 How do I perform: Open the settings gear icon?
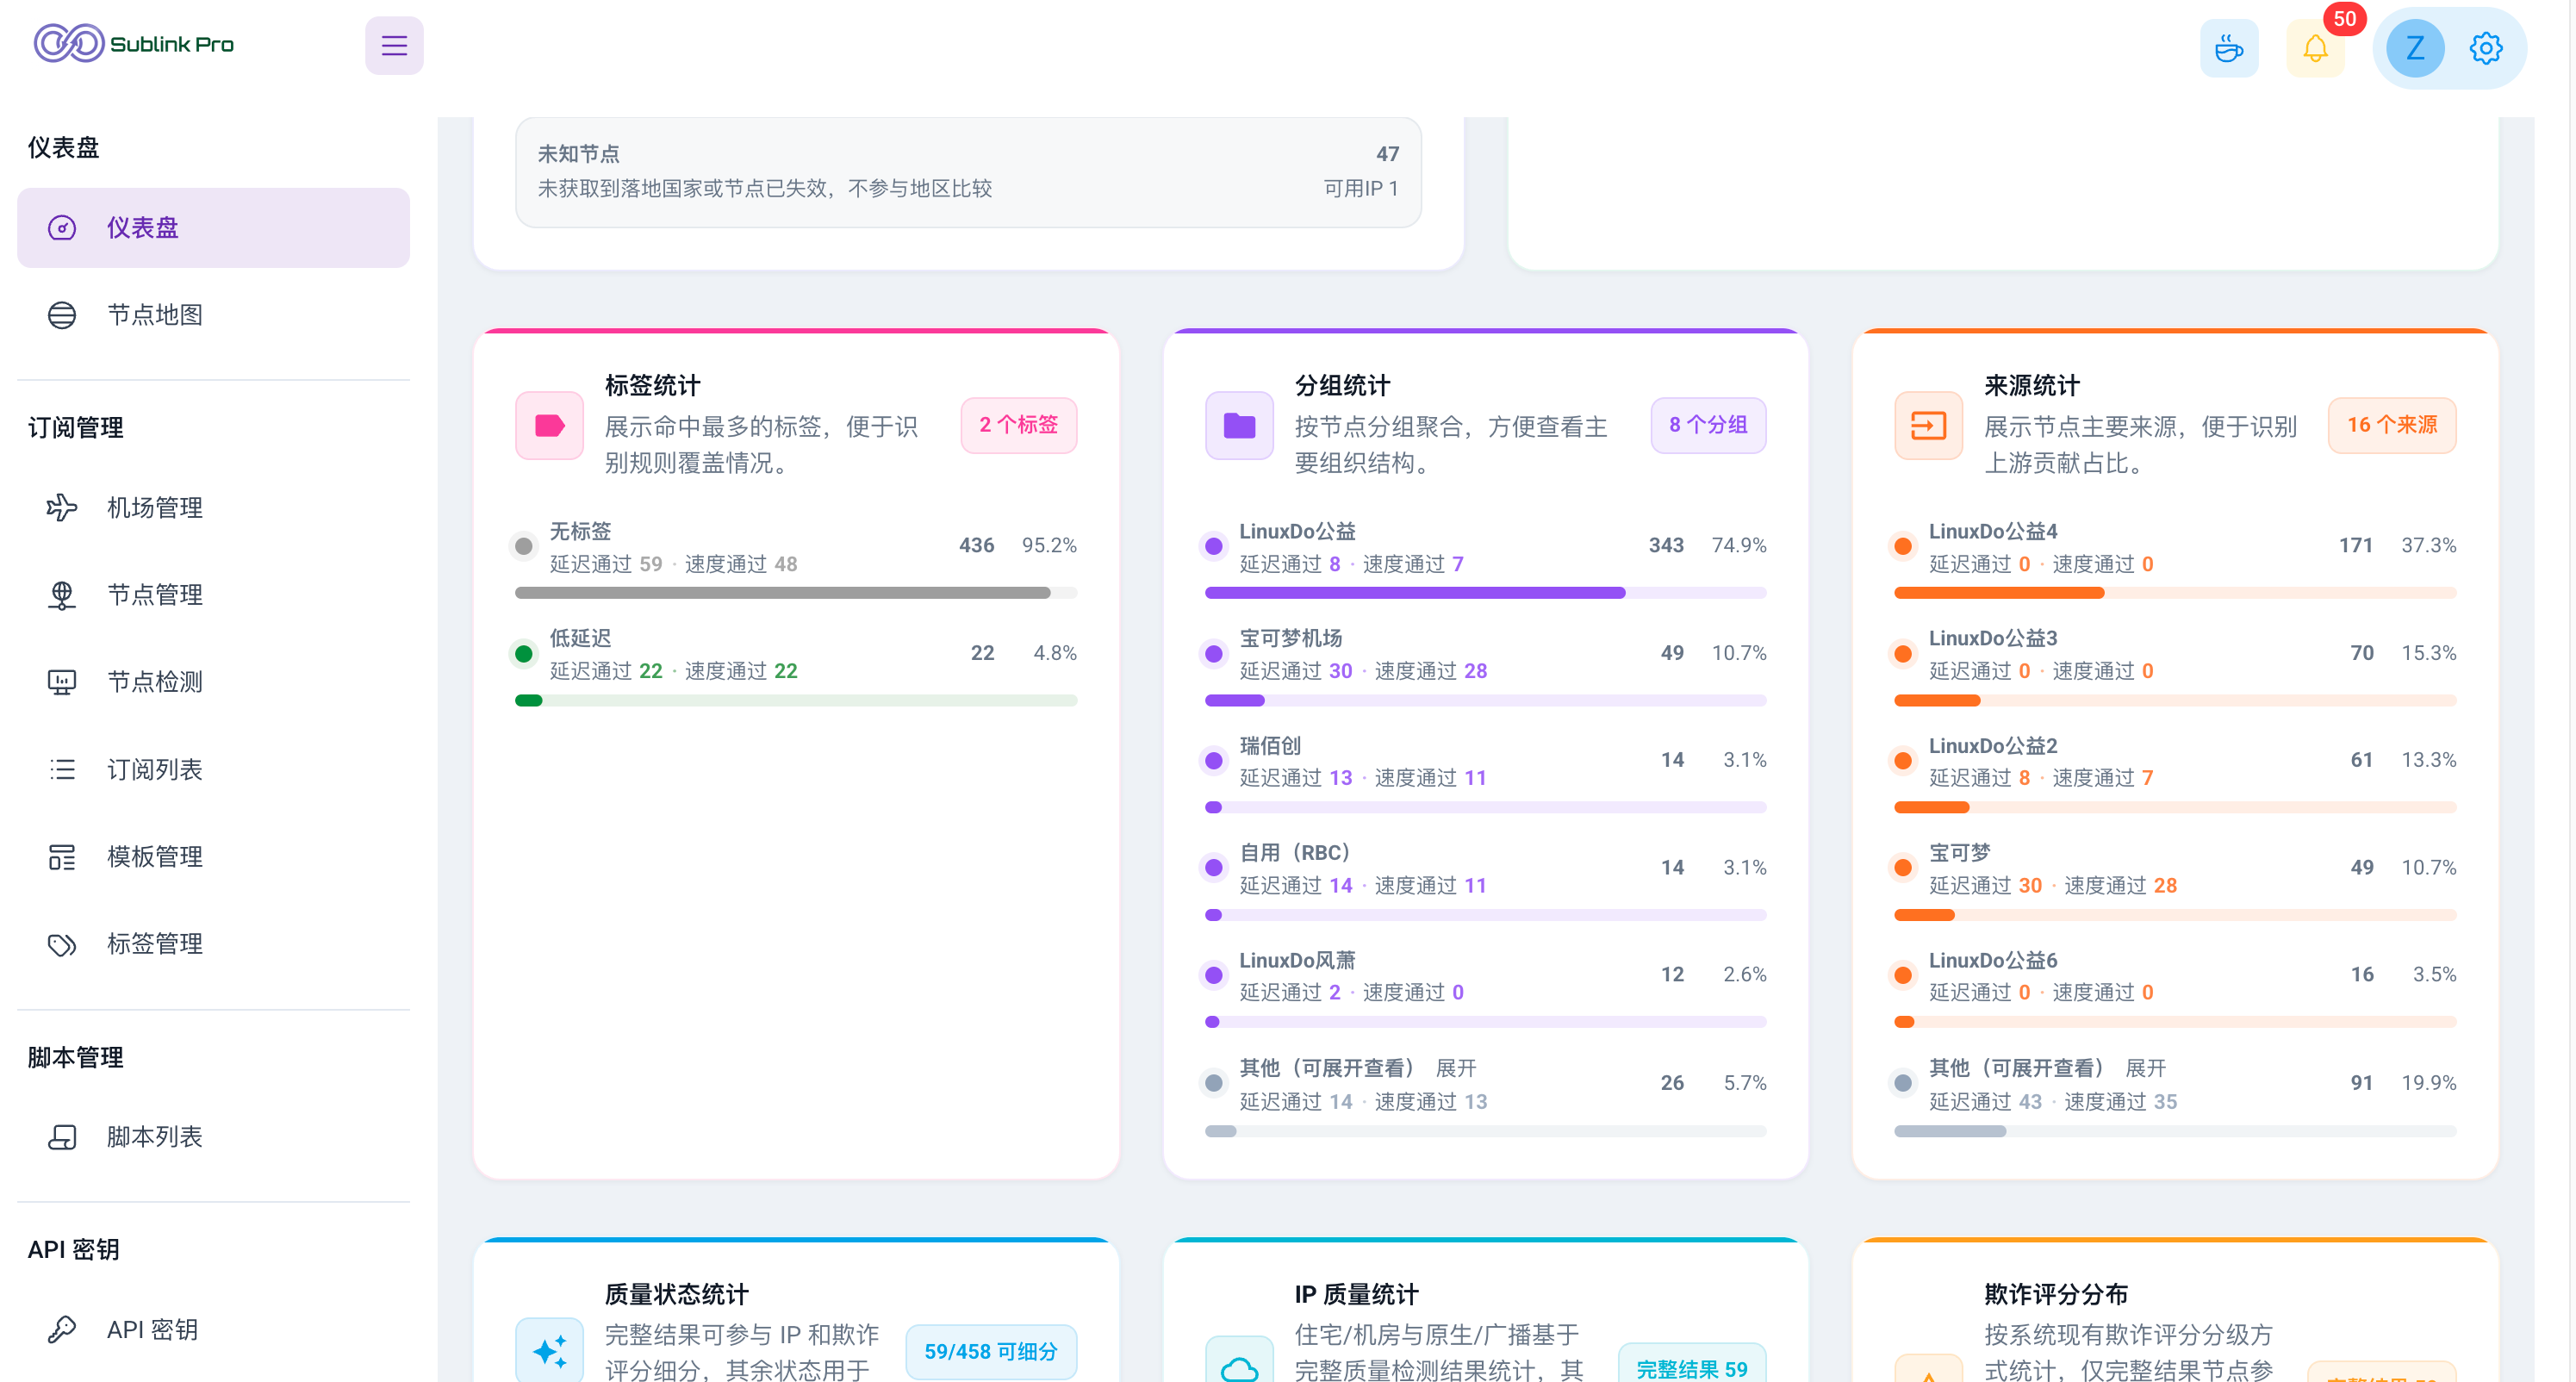(x=2485, y=48)
